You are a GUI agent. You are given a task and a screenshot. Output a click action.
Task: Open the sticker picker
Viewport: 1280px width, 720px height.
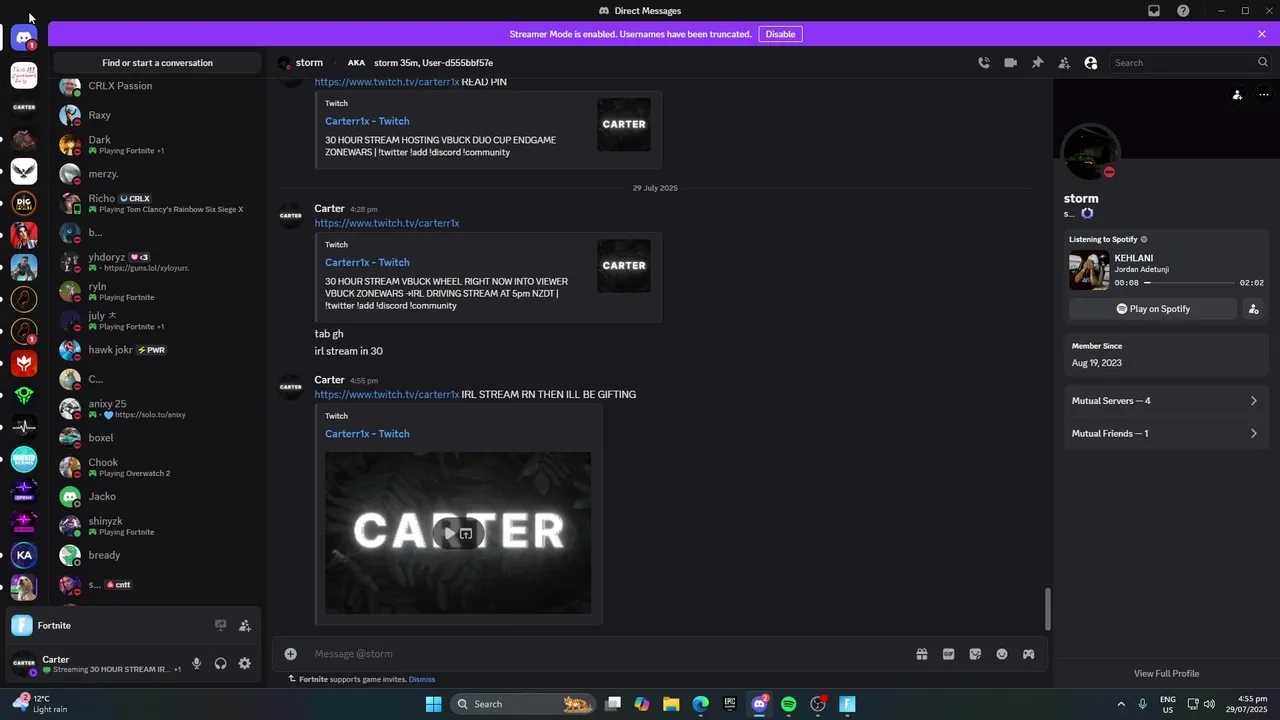tap(975, 654)
